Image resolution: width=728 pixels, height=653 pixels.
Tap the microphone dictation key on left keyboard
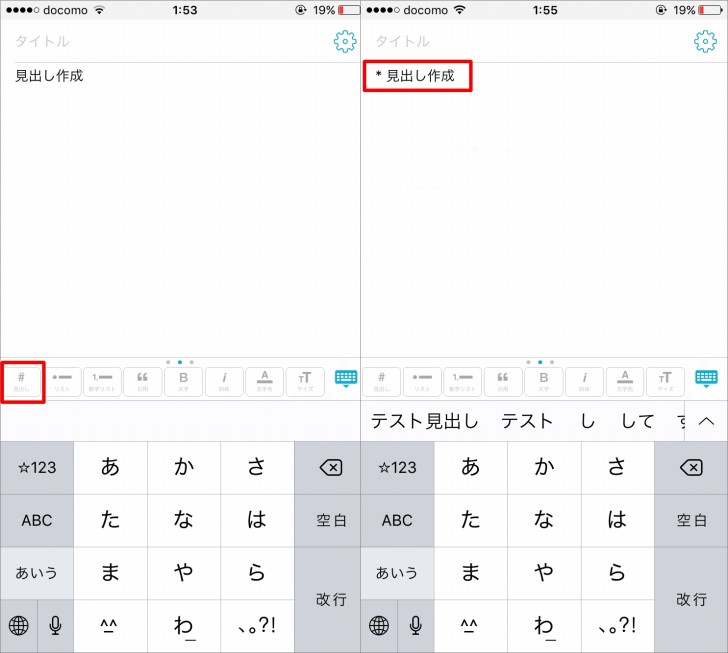point(55,626)
